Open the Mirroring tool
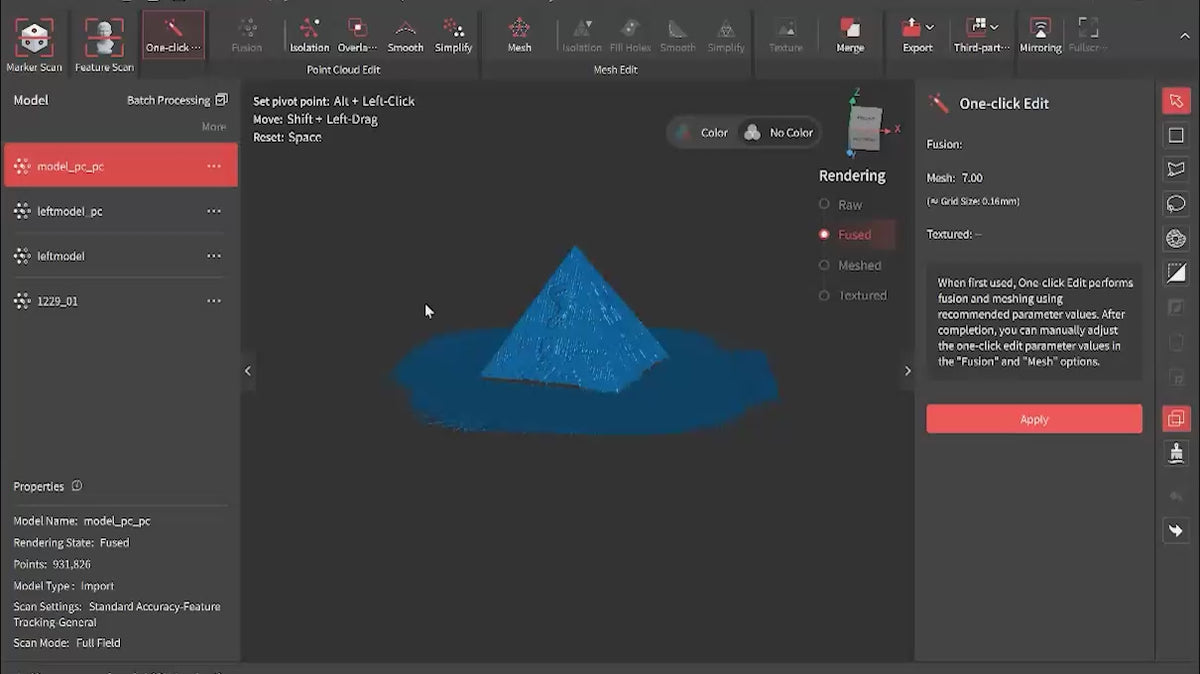The image size is (1200, 674). tap(1040, 34)
